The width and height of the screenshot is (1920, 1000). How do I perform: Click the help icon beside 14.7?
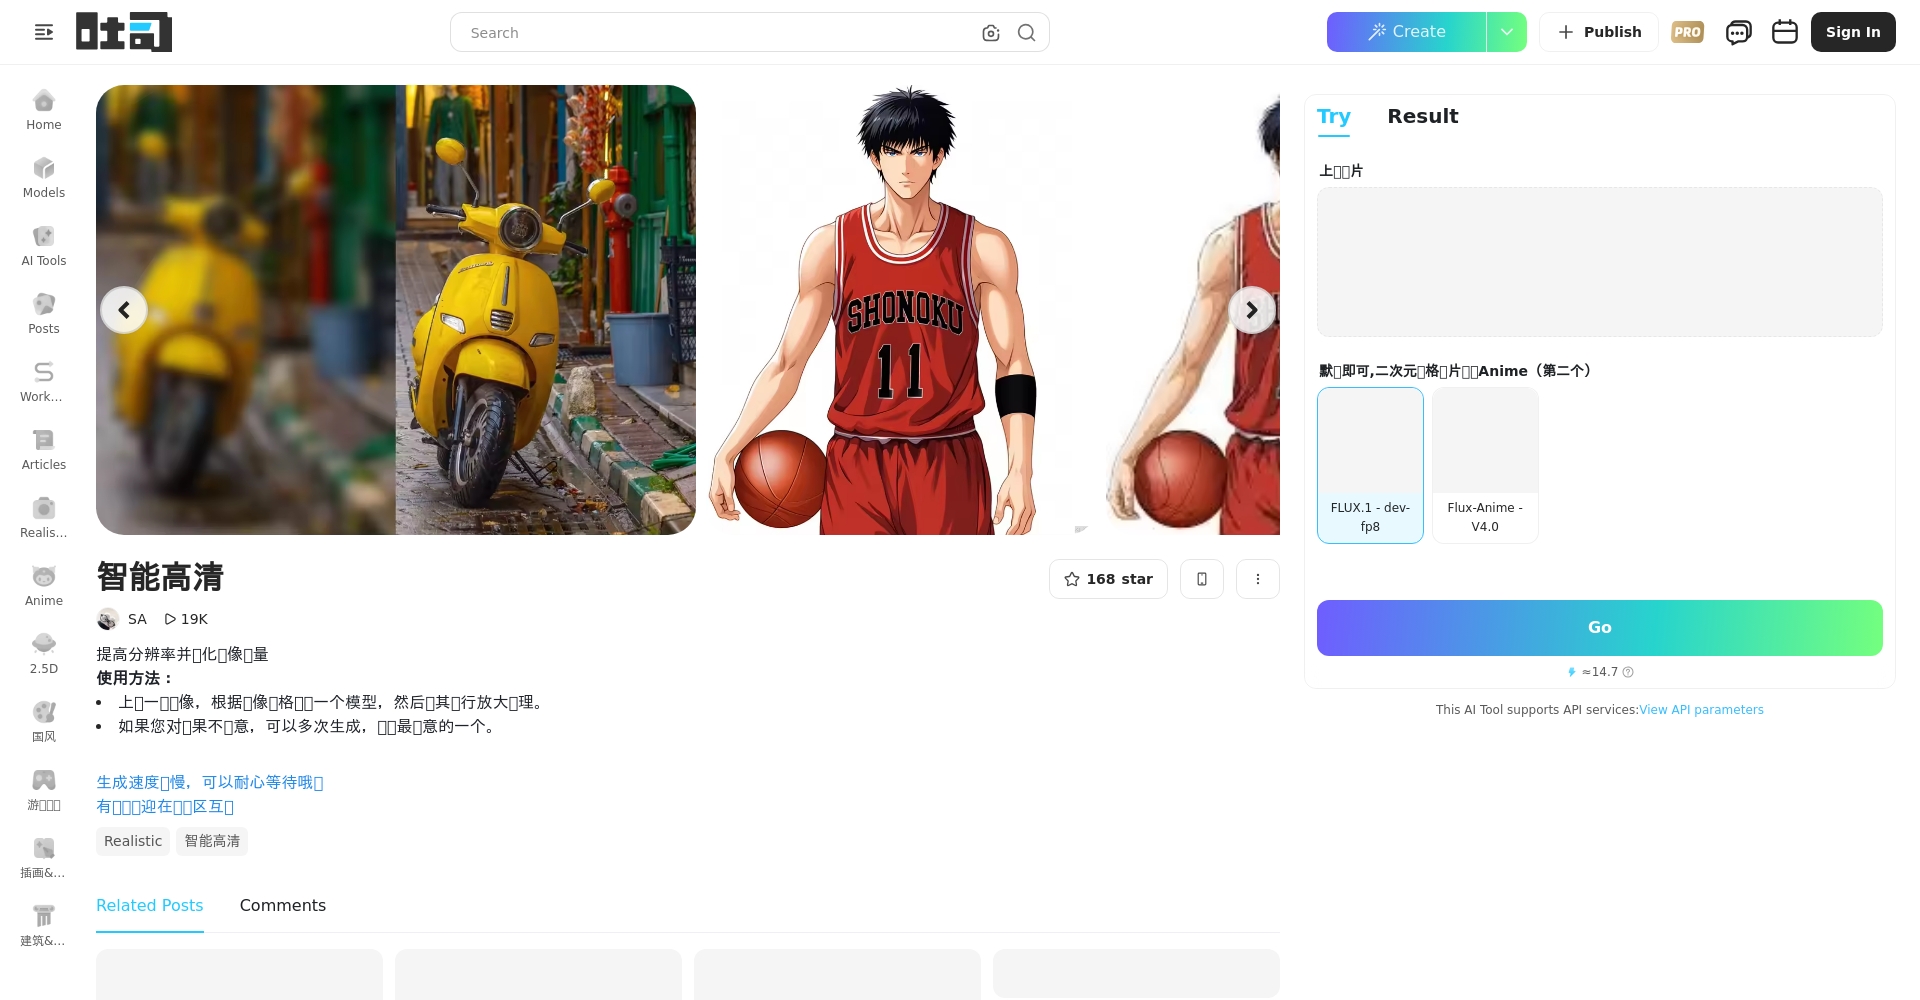1628,672
